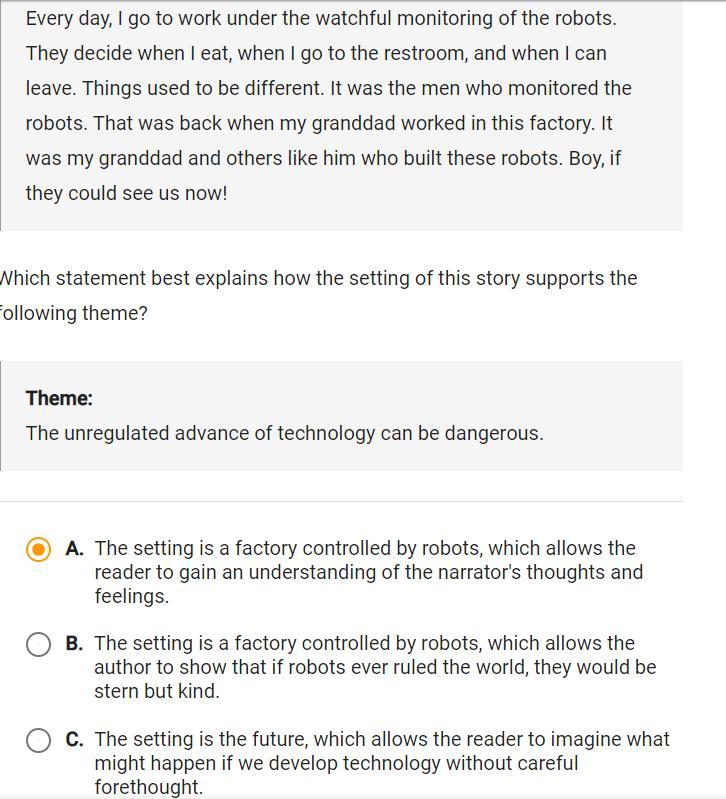
Task: Click the second line of answer C
Action: (x=336, y=763)
